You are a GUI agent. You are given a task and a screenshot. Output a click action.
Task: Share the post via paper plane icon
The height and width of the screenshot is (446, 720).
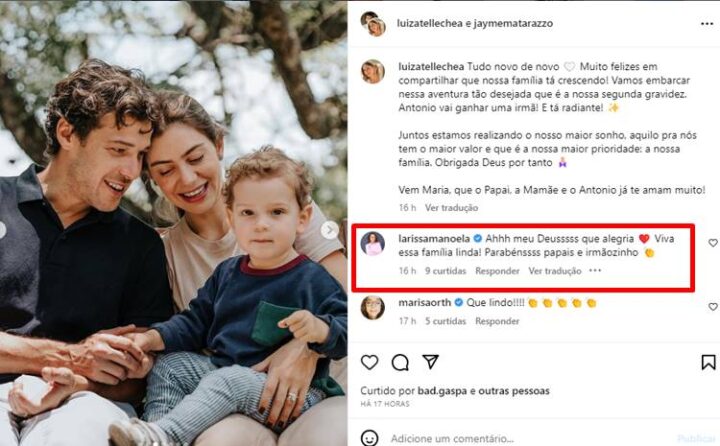430,362
